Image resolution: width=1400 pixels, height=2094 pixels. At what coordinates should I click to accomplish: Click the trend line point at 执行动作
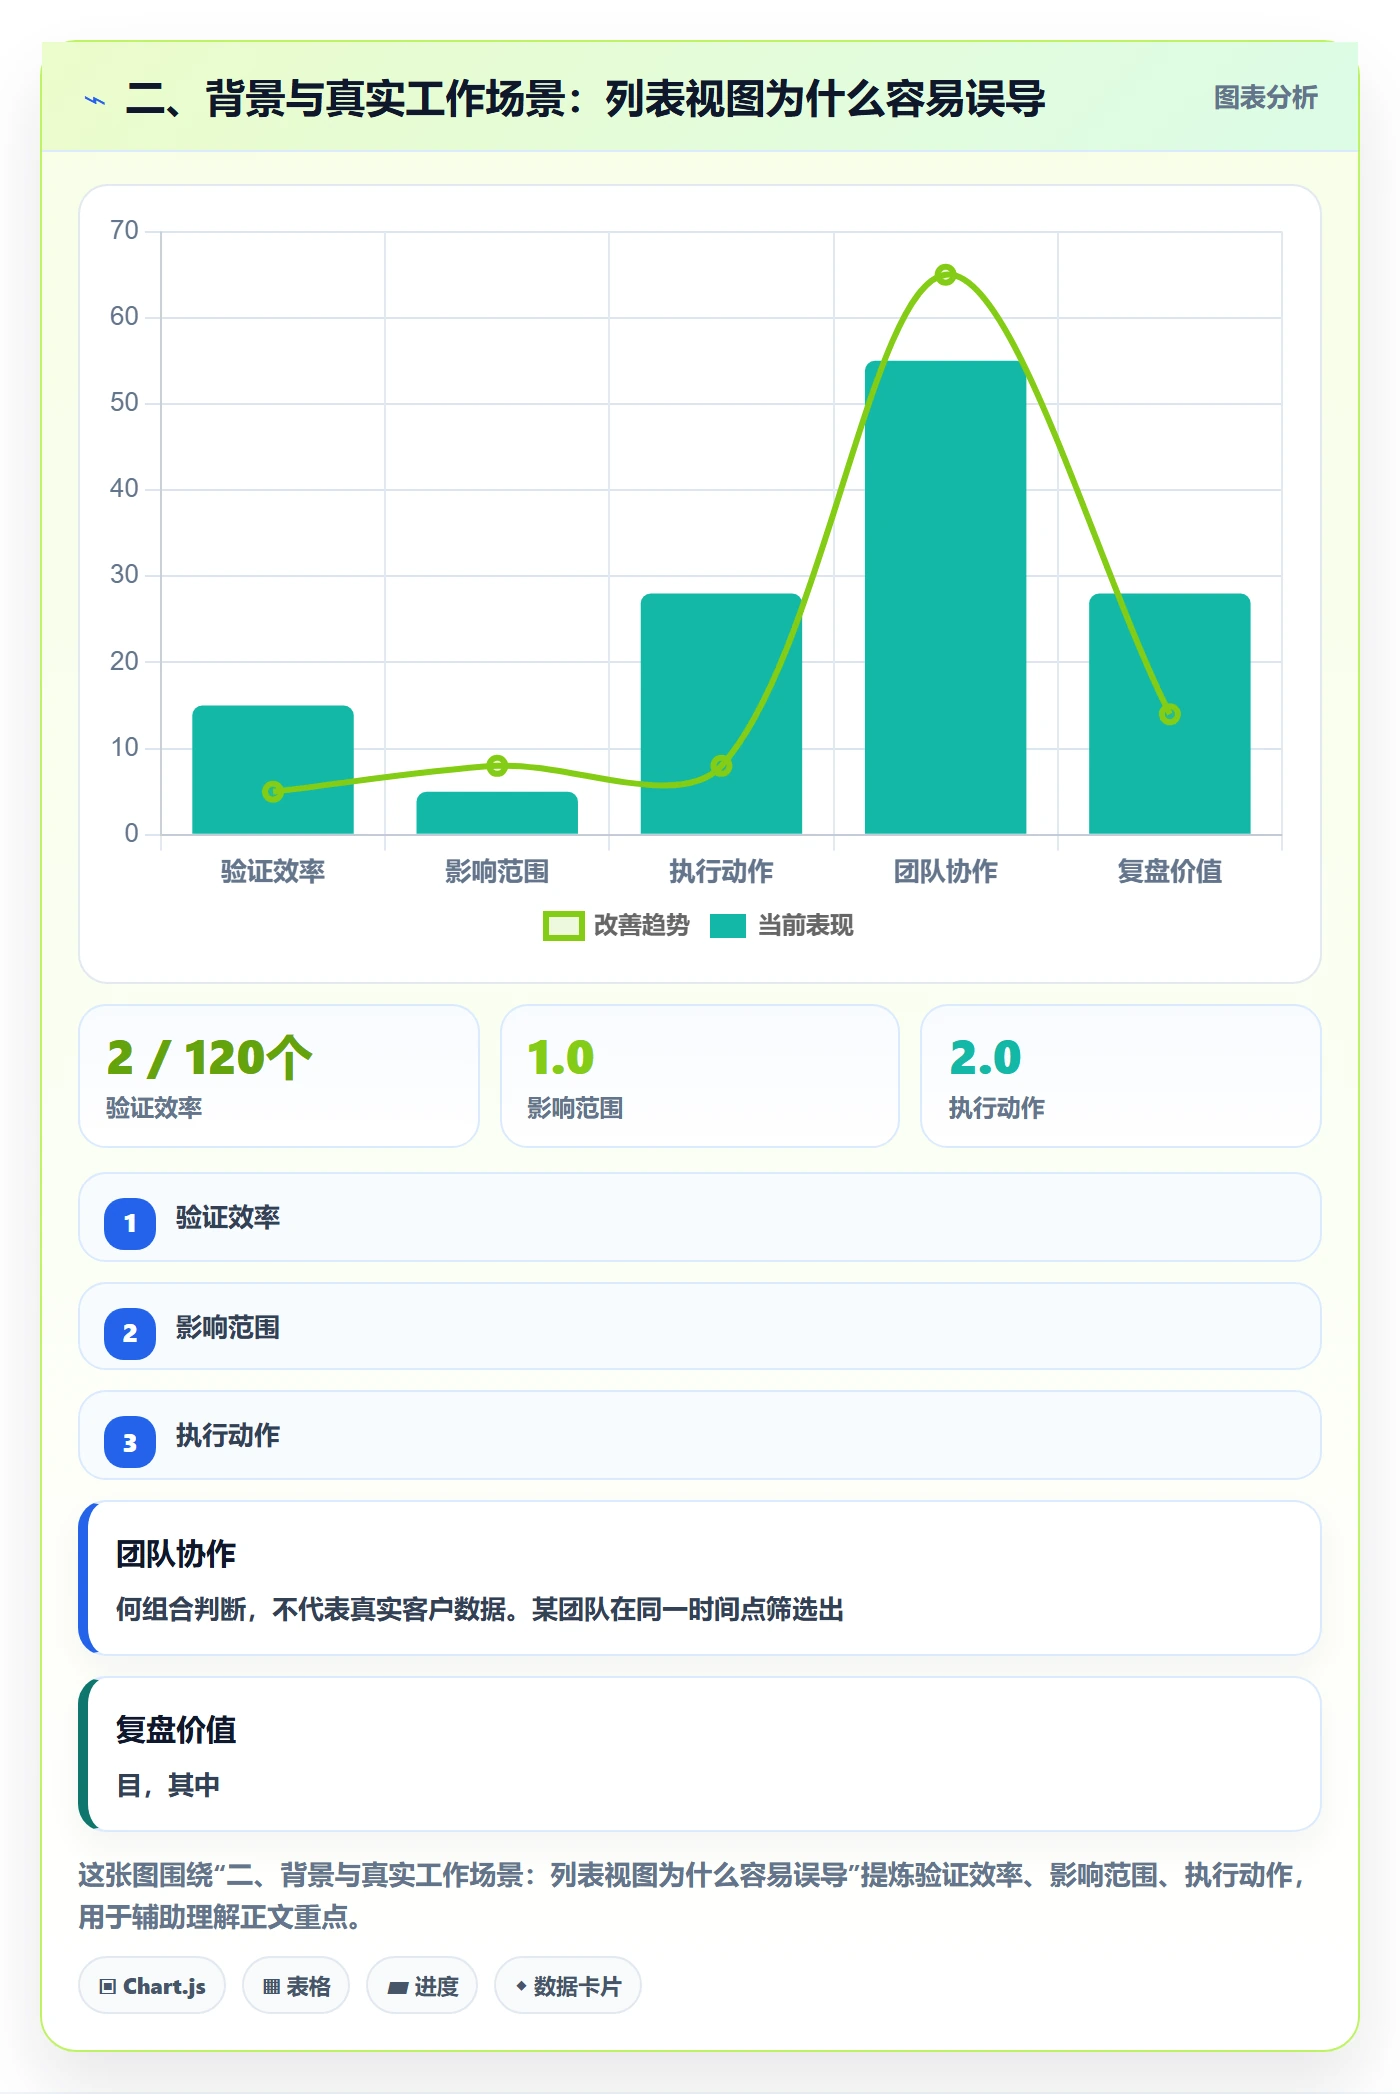pos(721,766)
